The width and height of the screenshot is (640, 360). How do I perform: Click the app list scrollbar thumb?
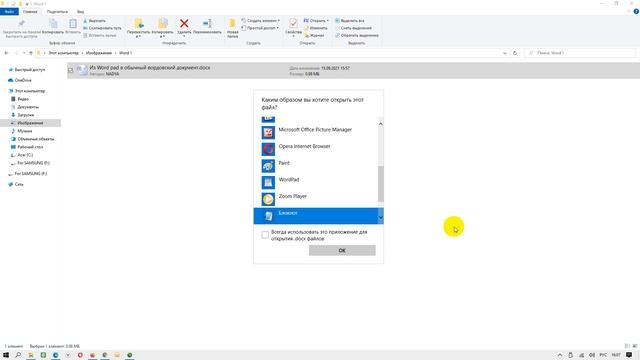click(380, 184)
